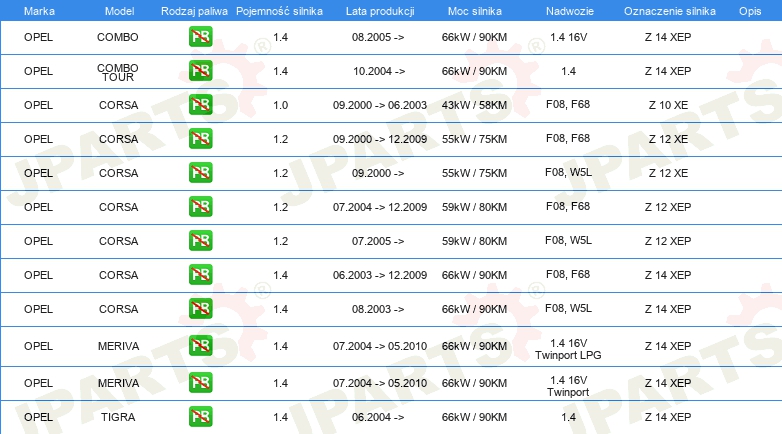Click the 10.2004 -> production date
The height and width of the screenshot is (434, 782).
point(379,71)
